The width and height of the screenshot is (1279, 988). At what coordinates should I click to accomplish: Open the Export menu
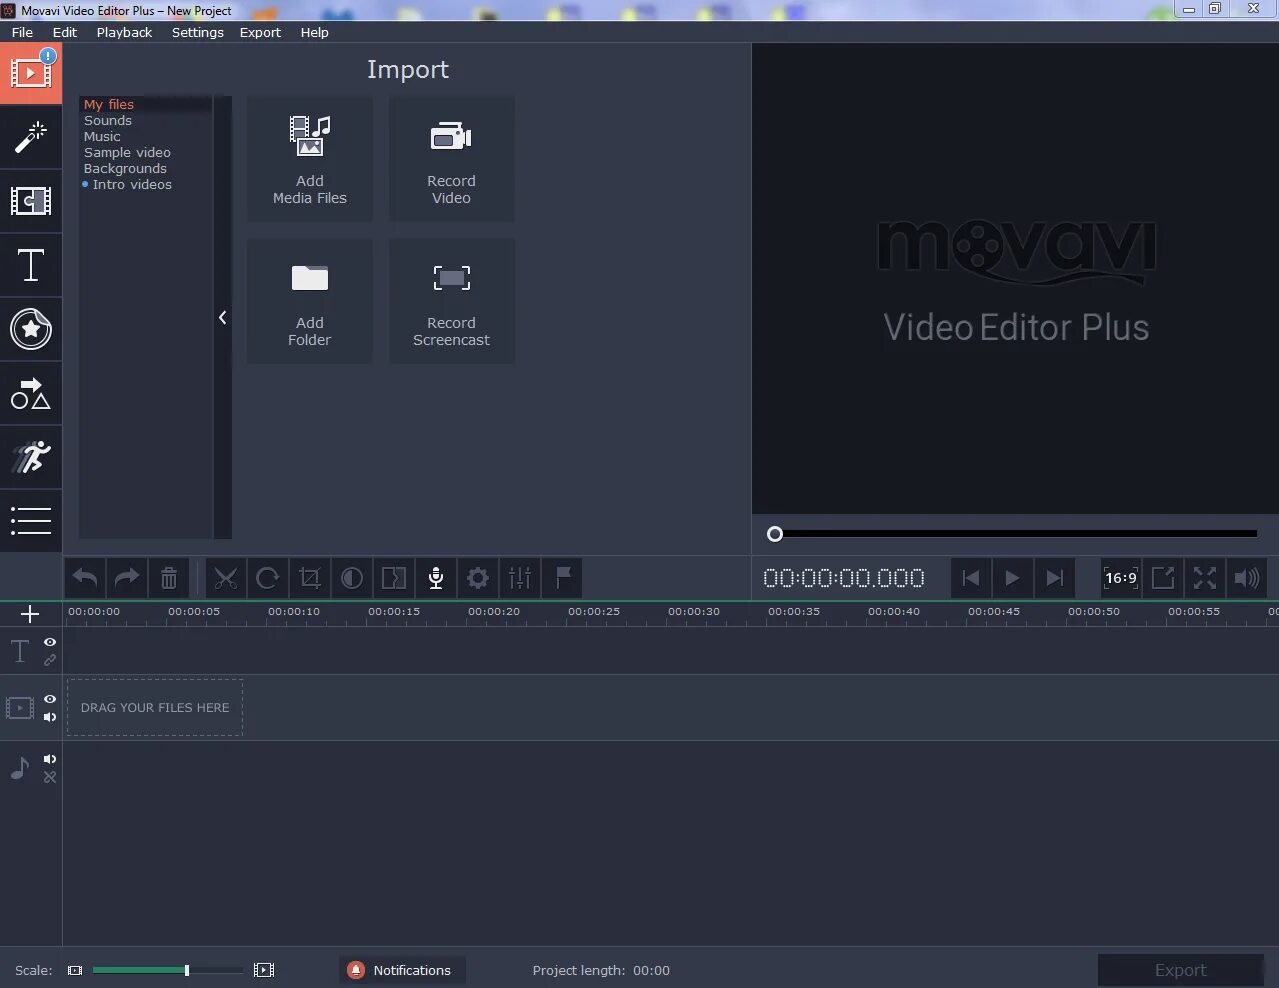click(x=260, y=32)
